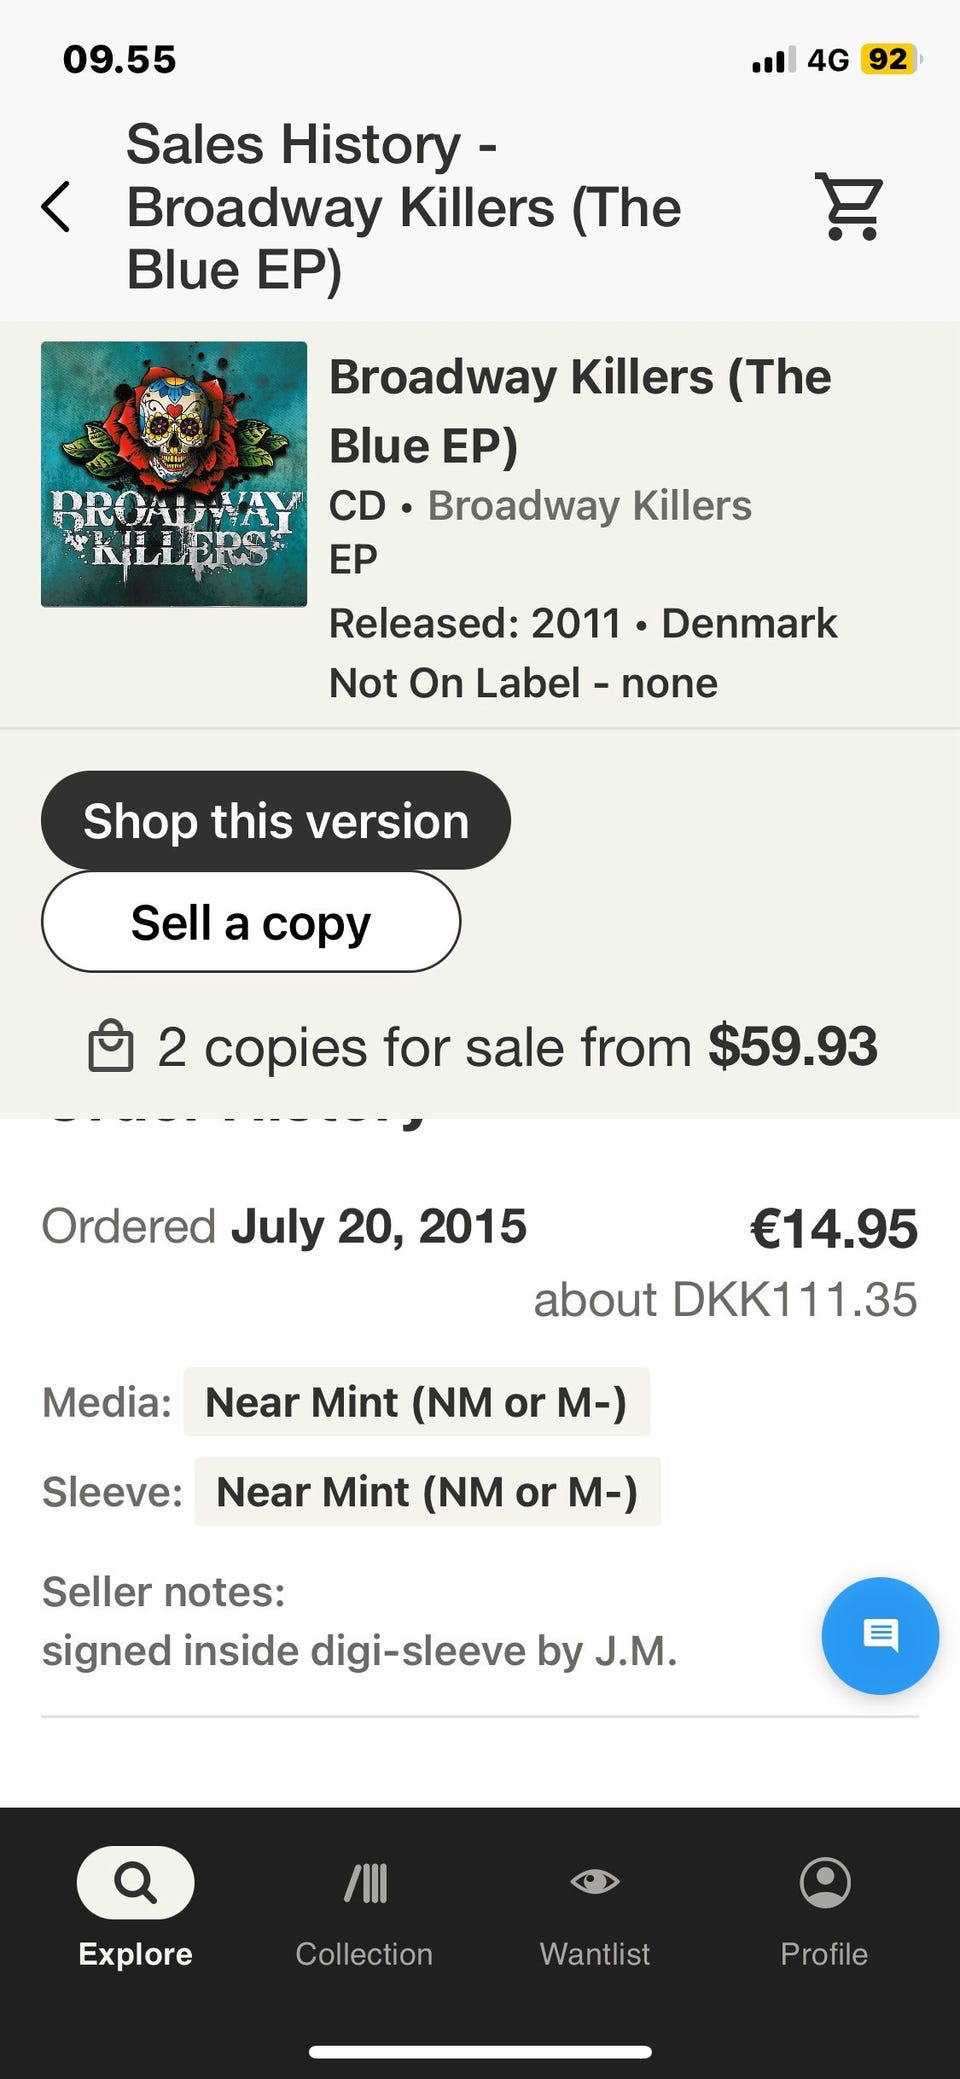Open the Broadway Killers artist link
This screenshot has height=2079, width=960.
tap(590, 506)
